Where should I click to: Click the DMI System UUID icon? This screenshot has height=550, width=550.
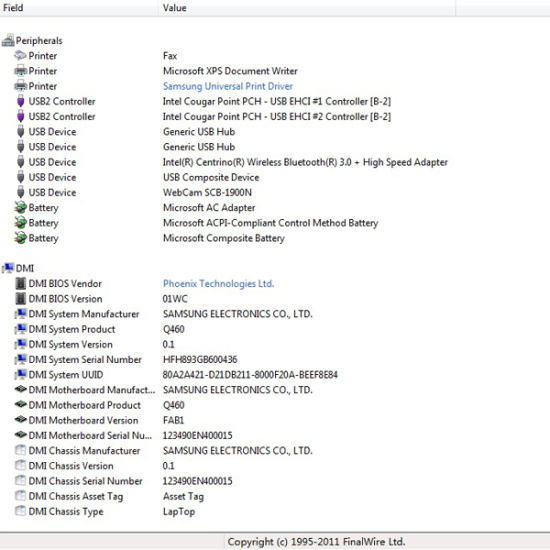pyautogui.click(x=21, y=374)
